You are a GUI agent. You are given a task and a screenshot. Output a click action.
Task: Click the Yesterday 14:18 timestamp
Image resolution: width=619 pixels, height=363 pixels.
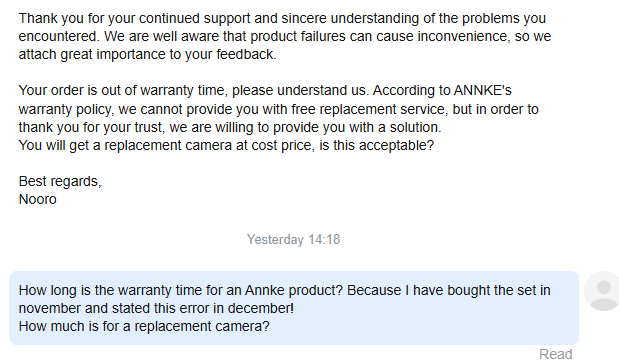tap(293, 240)
